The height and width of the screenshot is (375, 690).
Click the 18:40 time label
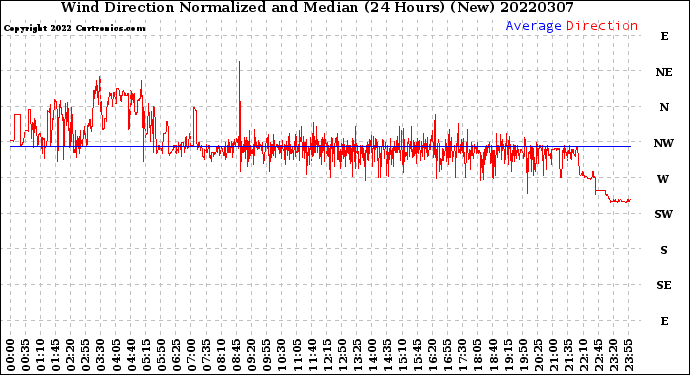(493, 355)
